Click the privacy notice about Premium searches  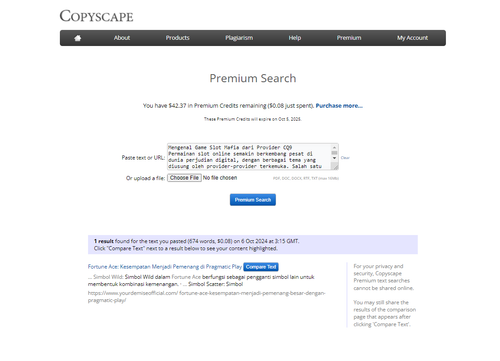pos(384,277)
